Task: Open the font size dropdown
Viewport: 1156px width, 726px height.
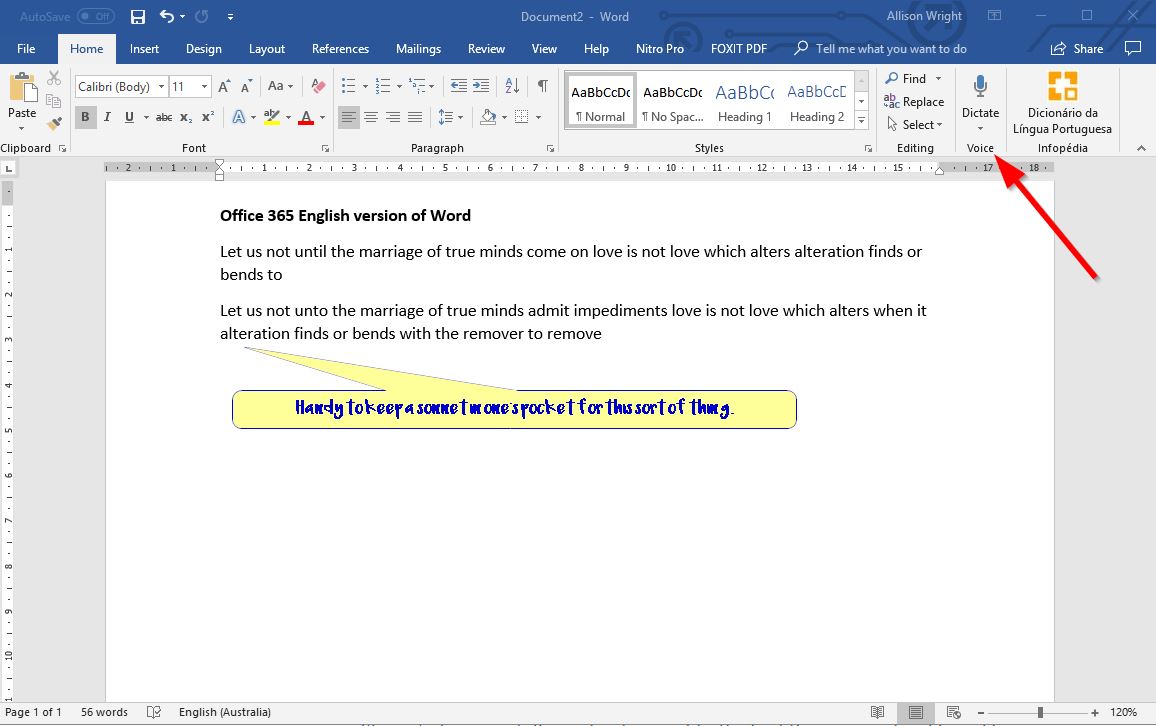Action: click(x=205, y=87)
